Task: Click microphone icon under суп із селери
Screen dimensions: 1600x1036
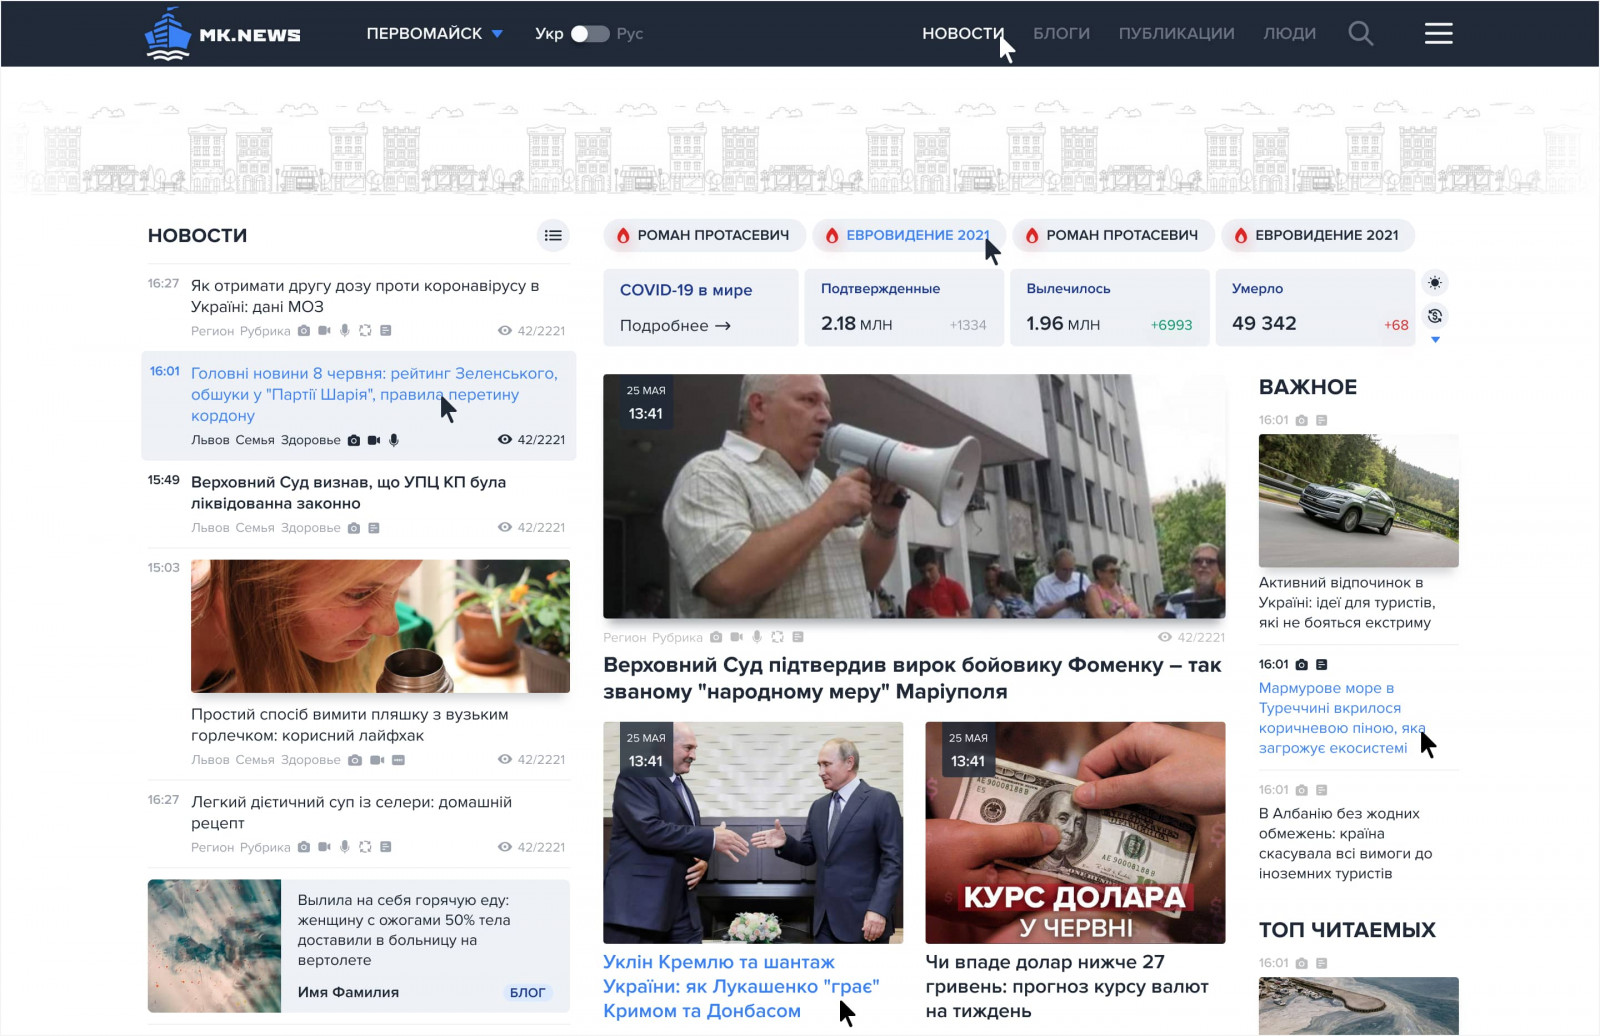Action: coord(345,847)
